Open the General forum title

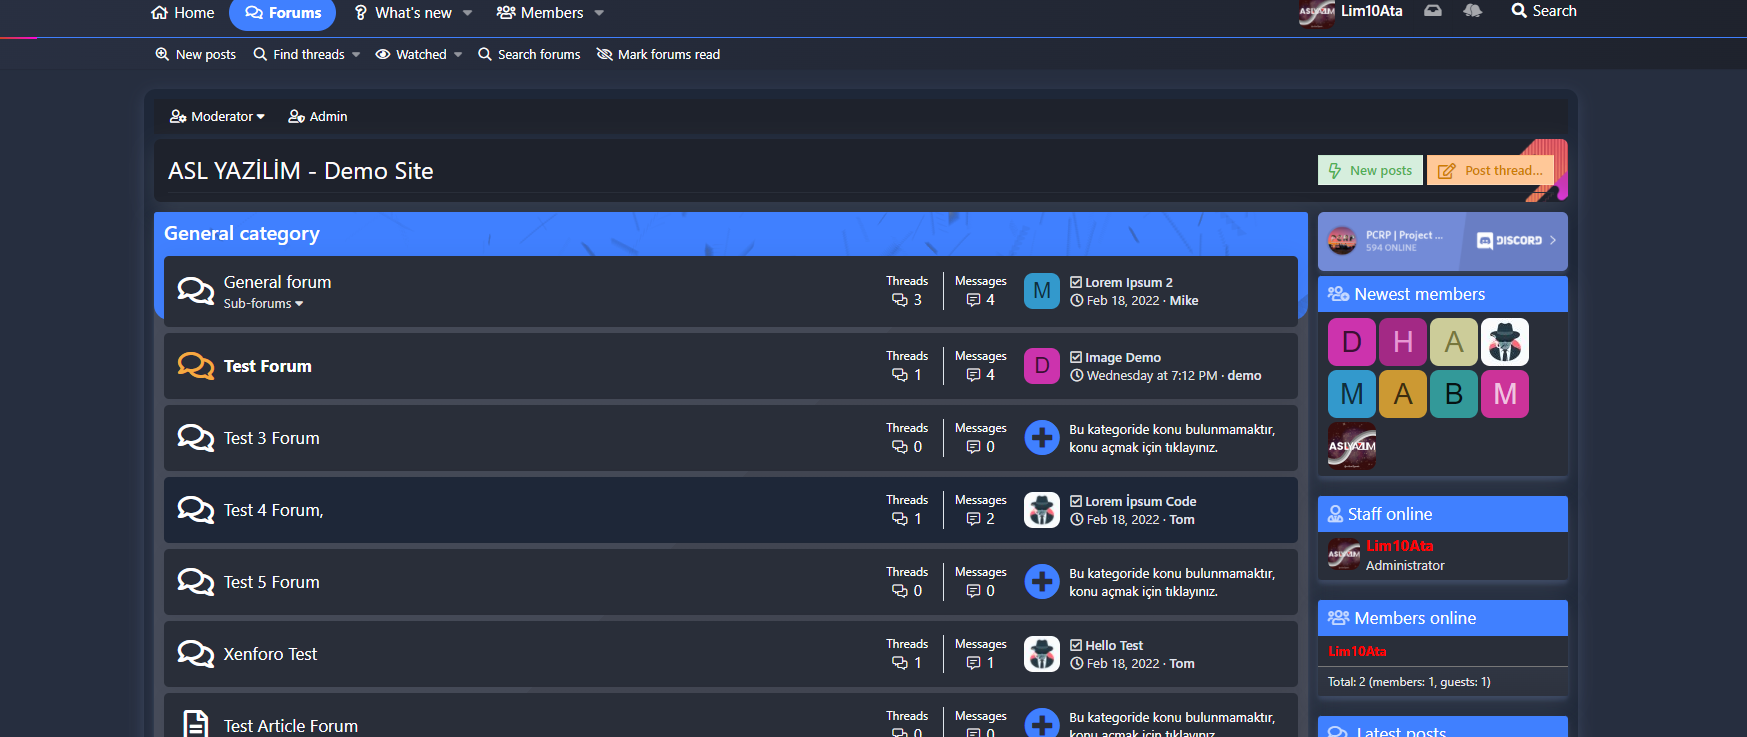277,282
